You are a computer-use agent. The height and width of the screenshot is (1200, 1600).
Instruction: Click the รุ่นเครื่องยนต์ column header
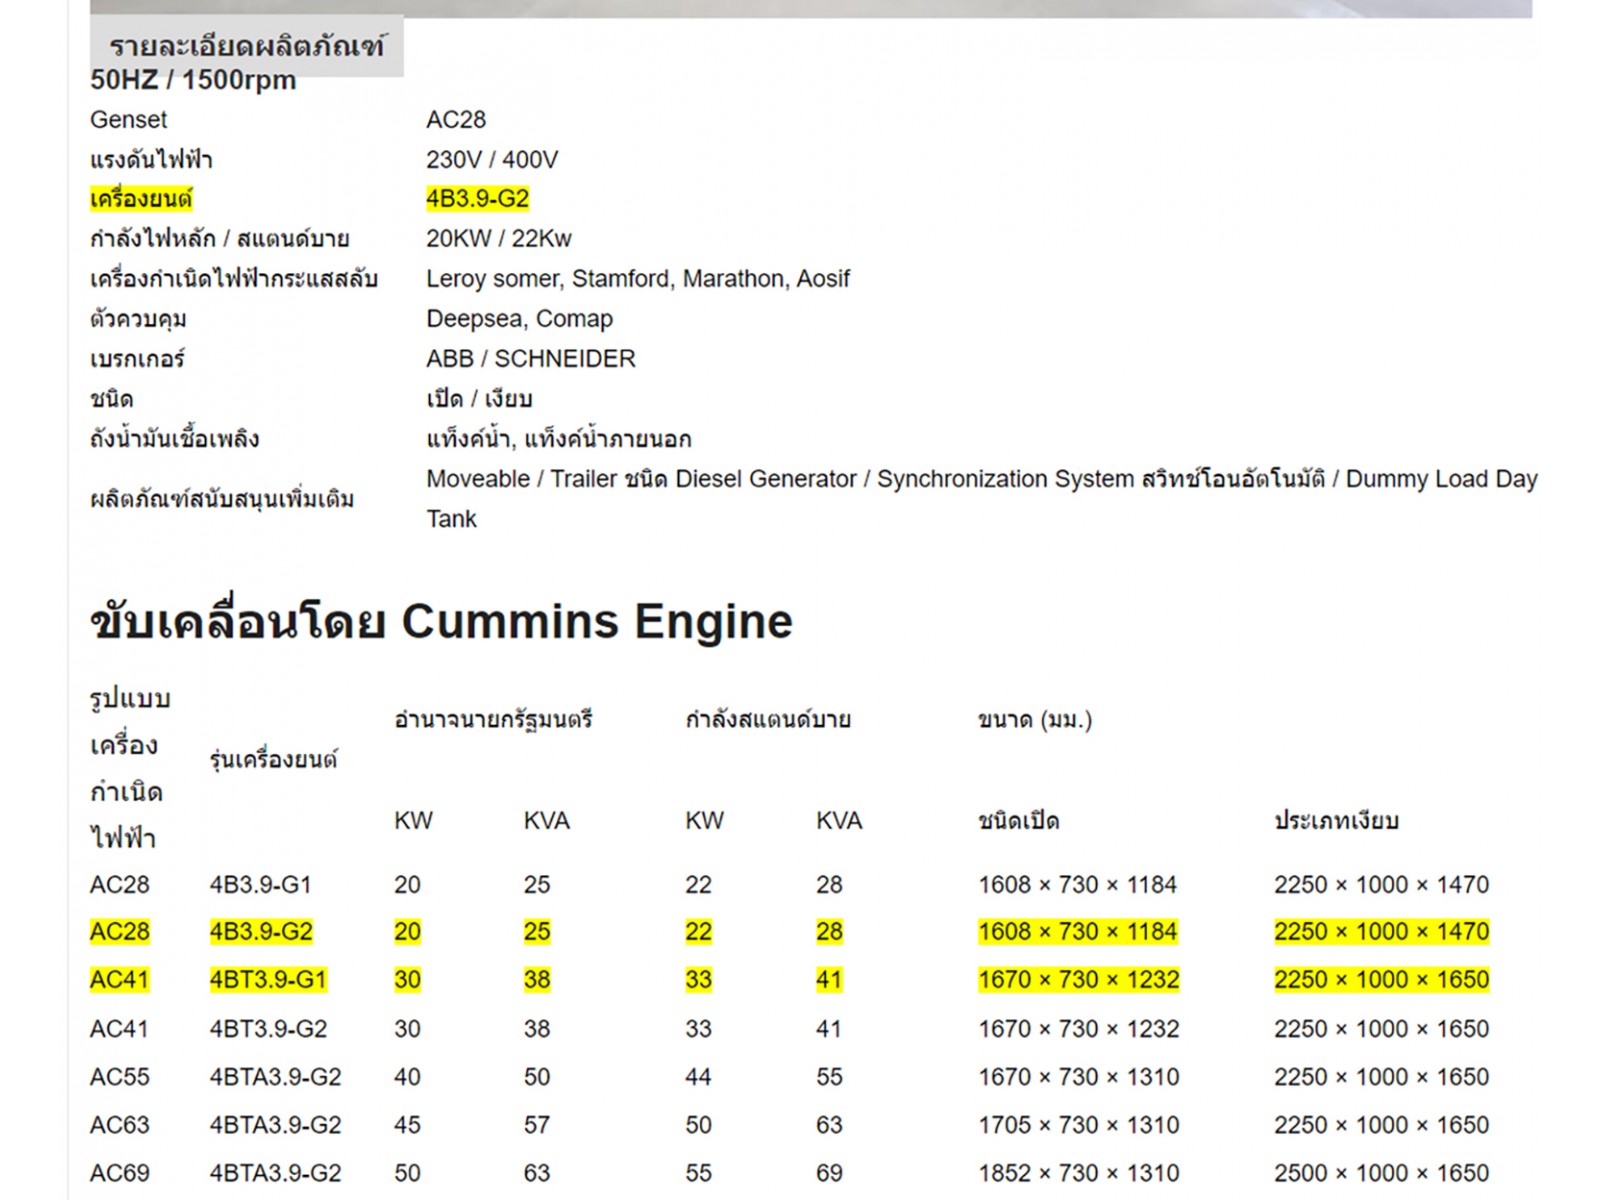click(273, 760)
